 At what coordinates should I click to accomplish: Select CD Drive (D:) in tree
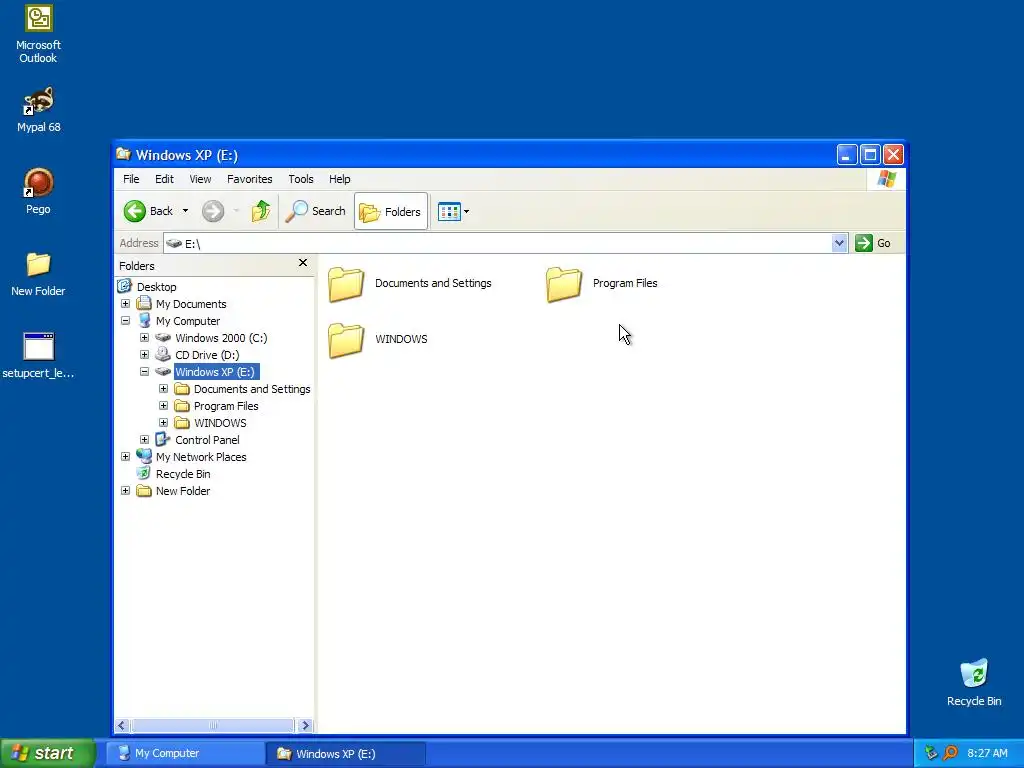pos(207,355)
